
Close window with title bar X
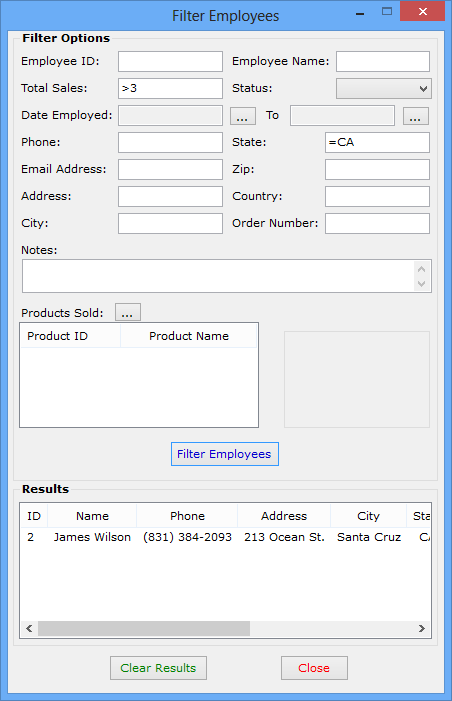(422, 12)
